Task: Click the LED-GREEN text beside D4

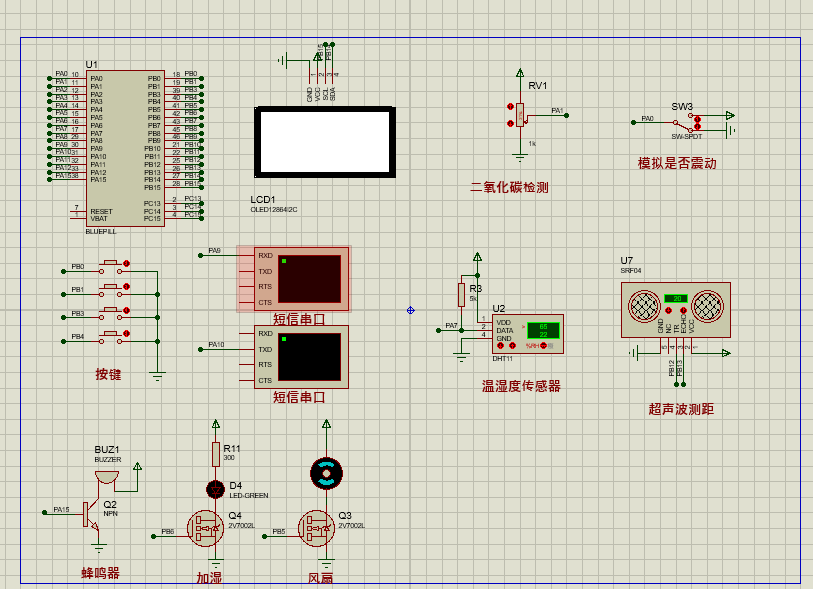Action: (249, 496)
